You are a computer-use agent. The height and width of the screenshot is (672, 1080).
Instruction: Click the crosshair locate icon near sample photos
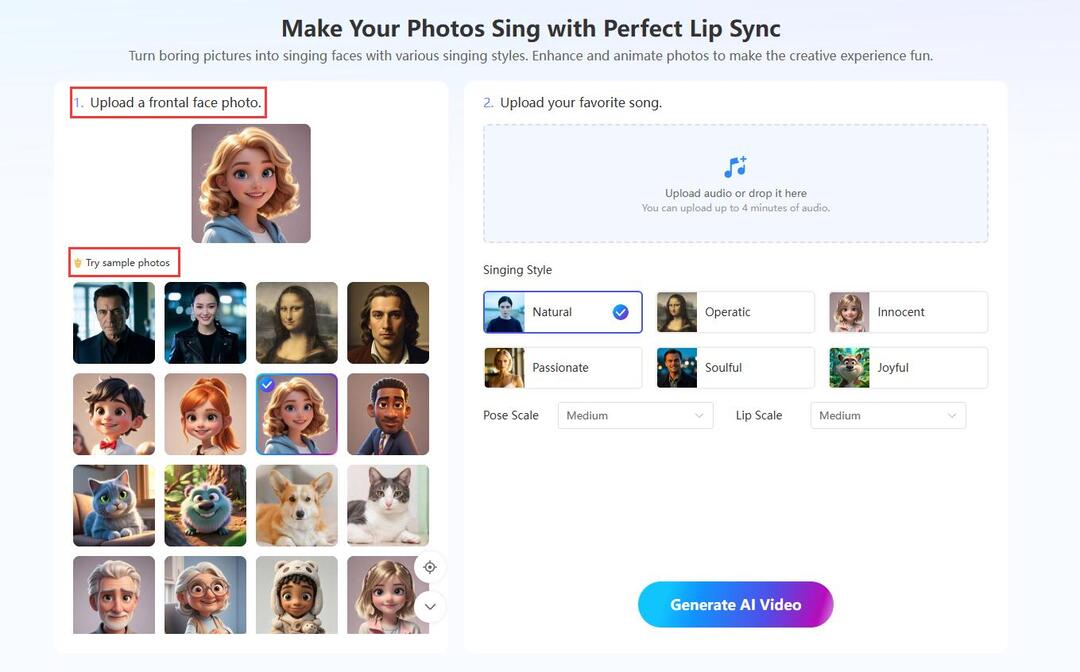coord(430,567)
